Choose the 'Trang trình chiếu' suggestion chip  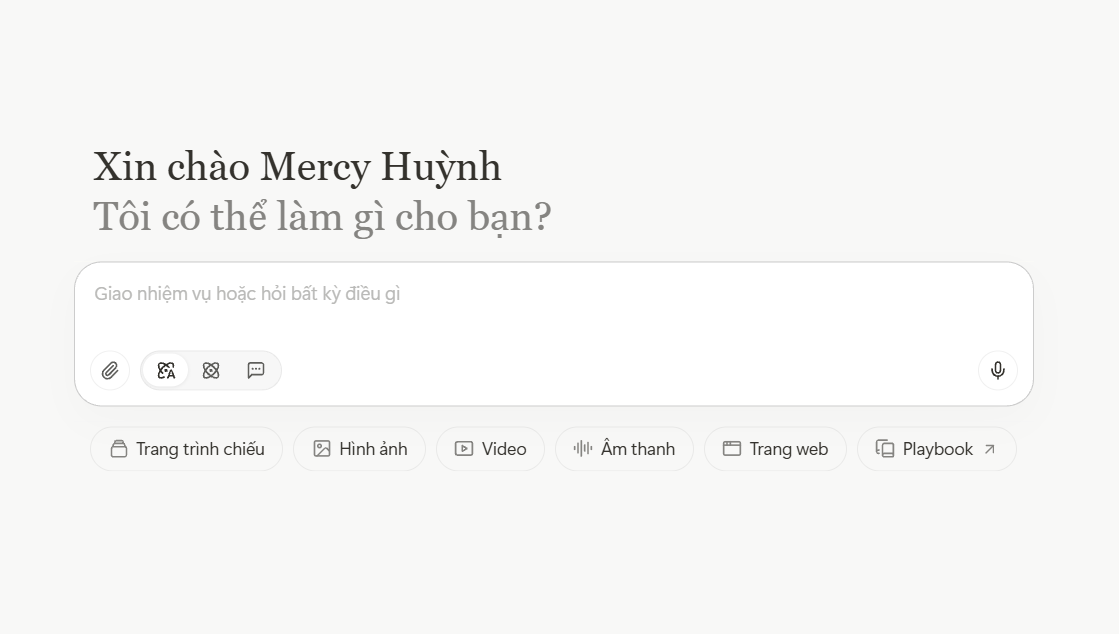tap(187, 449)
